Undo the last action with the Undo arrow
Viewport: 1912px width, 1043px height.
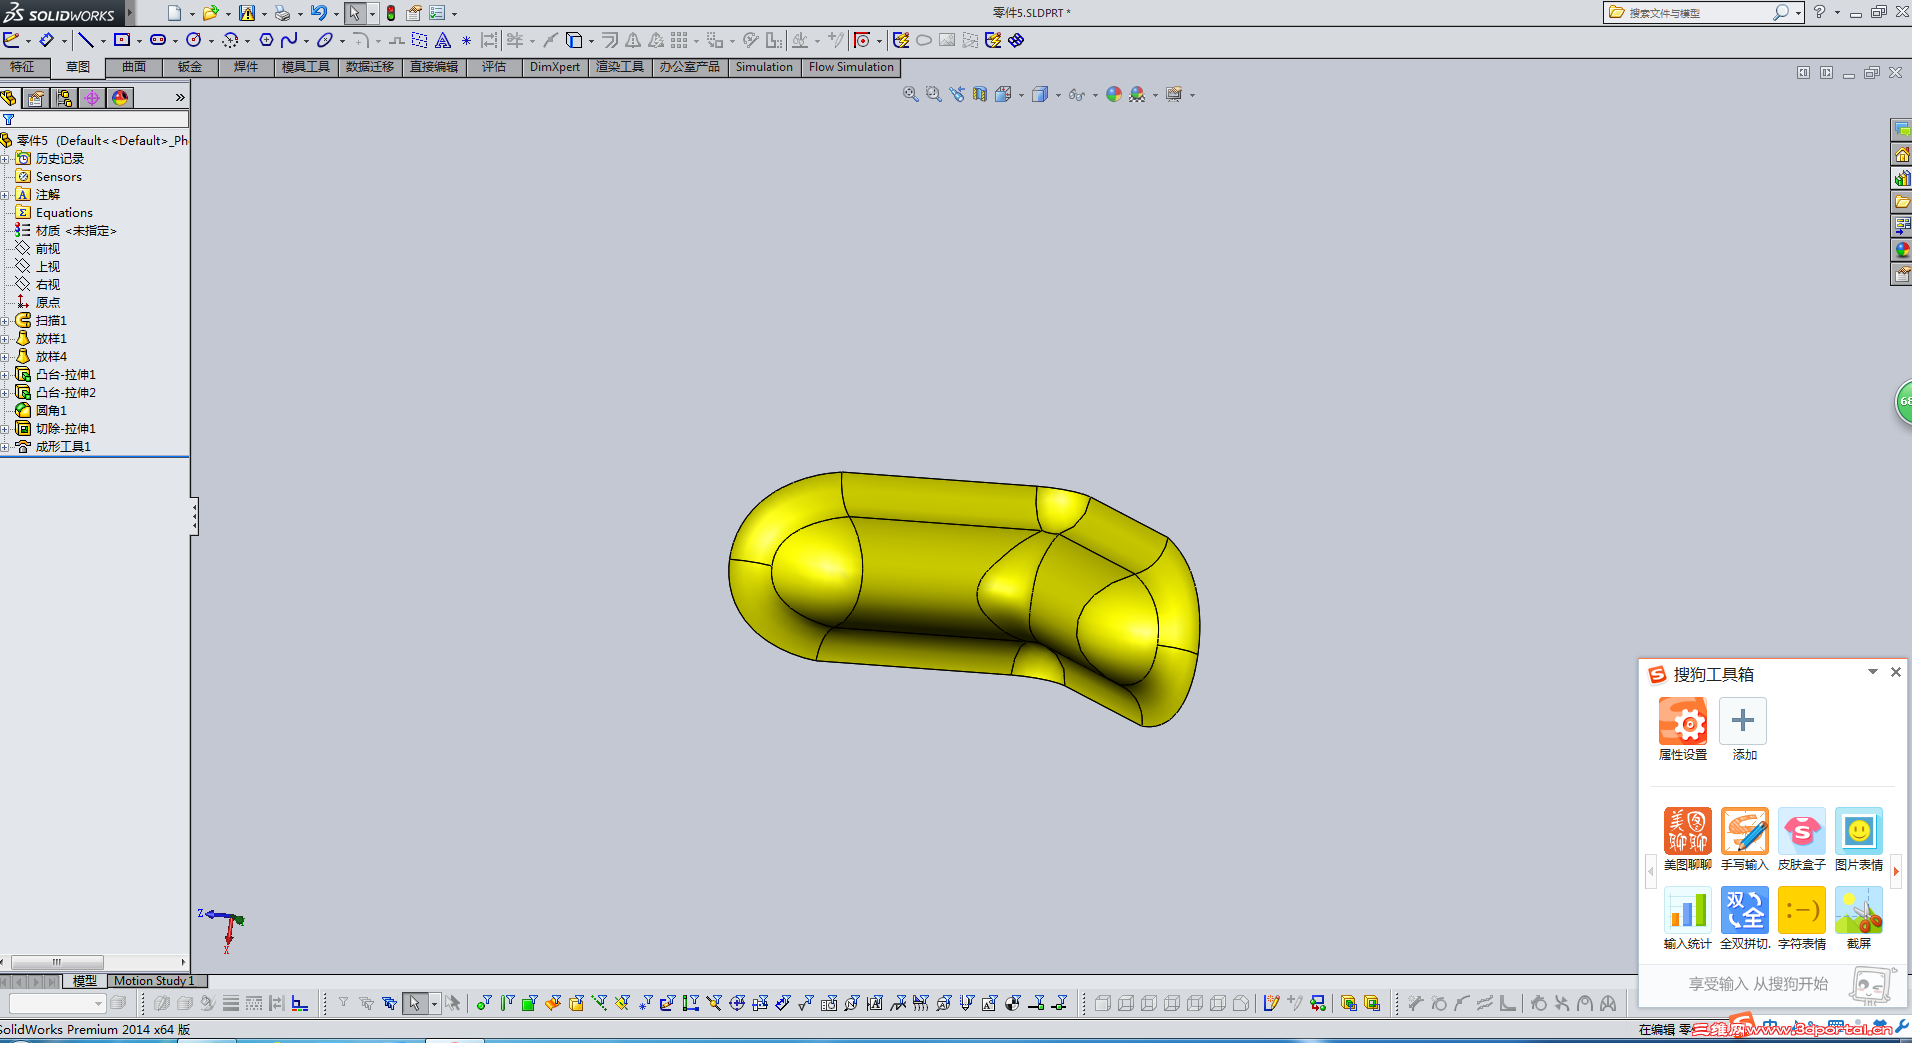[x=318, y=13]
